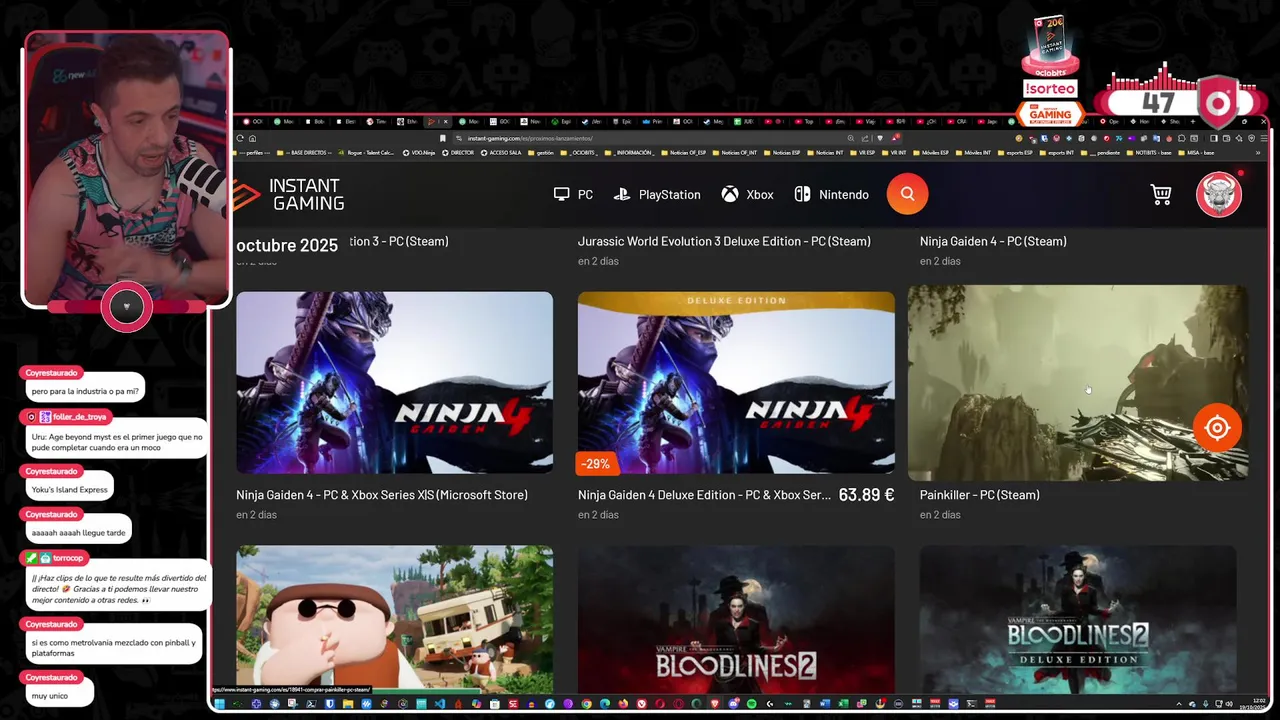1280x720 pixels.
Task: Click chat message Yoku's Island Express
Action: (70, 490)
